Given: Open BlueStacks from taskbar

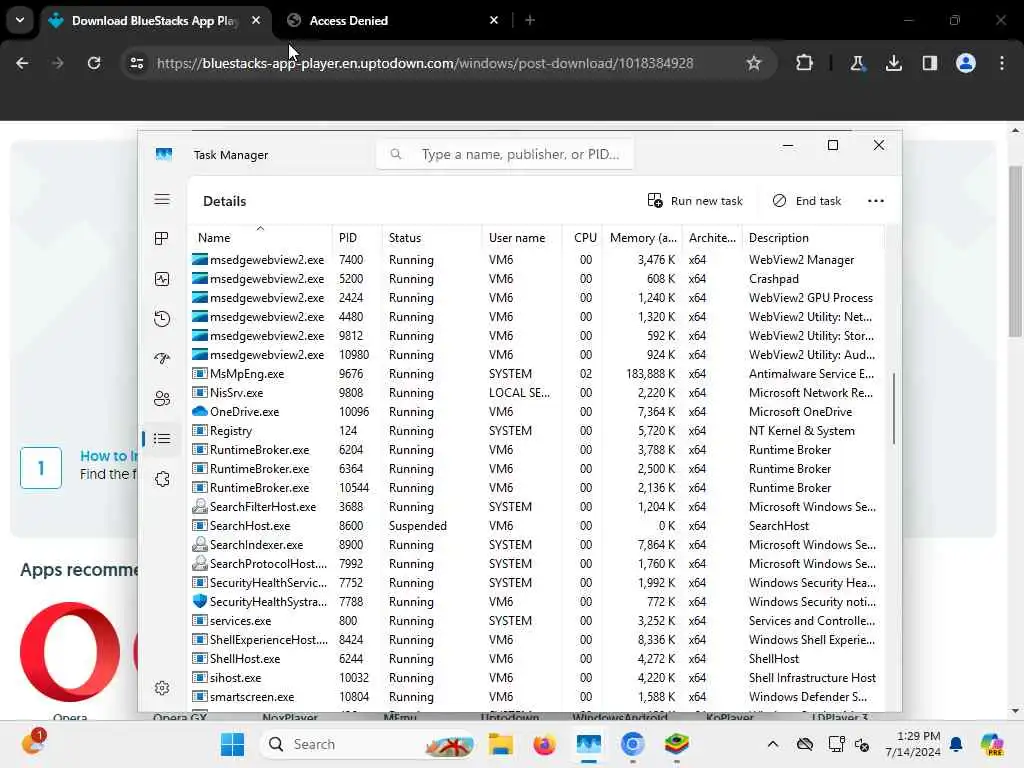Looking at the screenshot, I should pos(677,744).
